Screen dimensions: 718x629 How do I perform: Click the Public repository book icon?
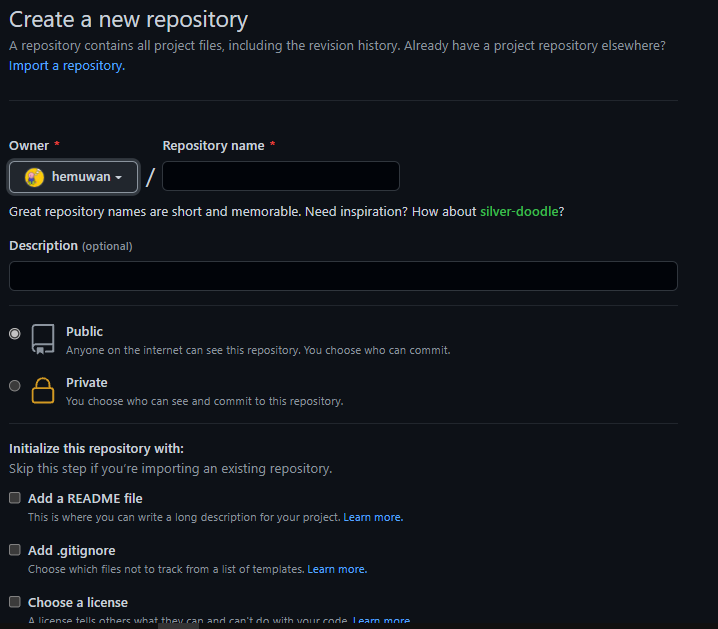point(43,339)
